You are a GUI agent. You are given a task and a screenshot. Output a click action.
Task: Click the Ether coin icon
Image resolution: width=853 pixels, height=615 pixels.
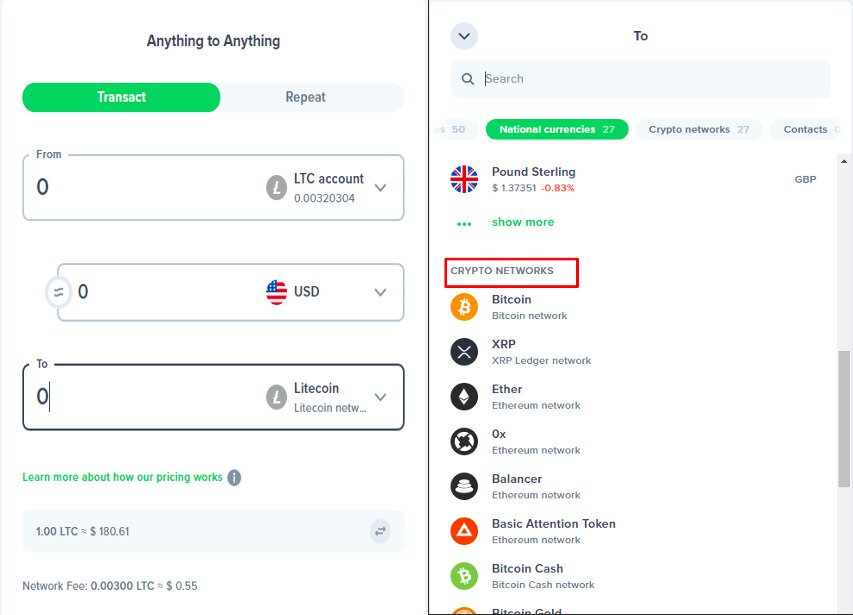pos(464,397)
